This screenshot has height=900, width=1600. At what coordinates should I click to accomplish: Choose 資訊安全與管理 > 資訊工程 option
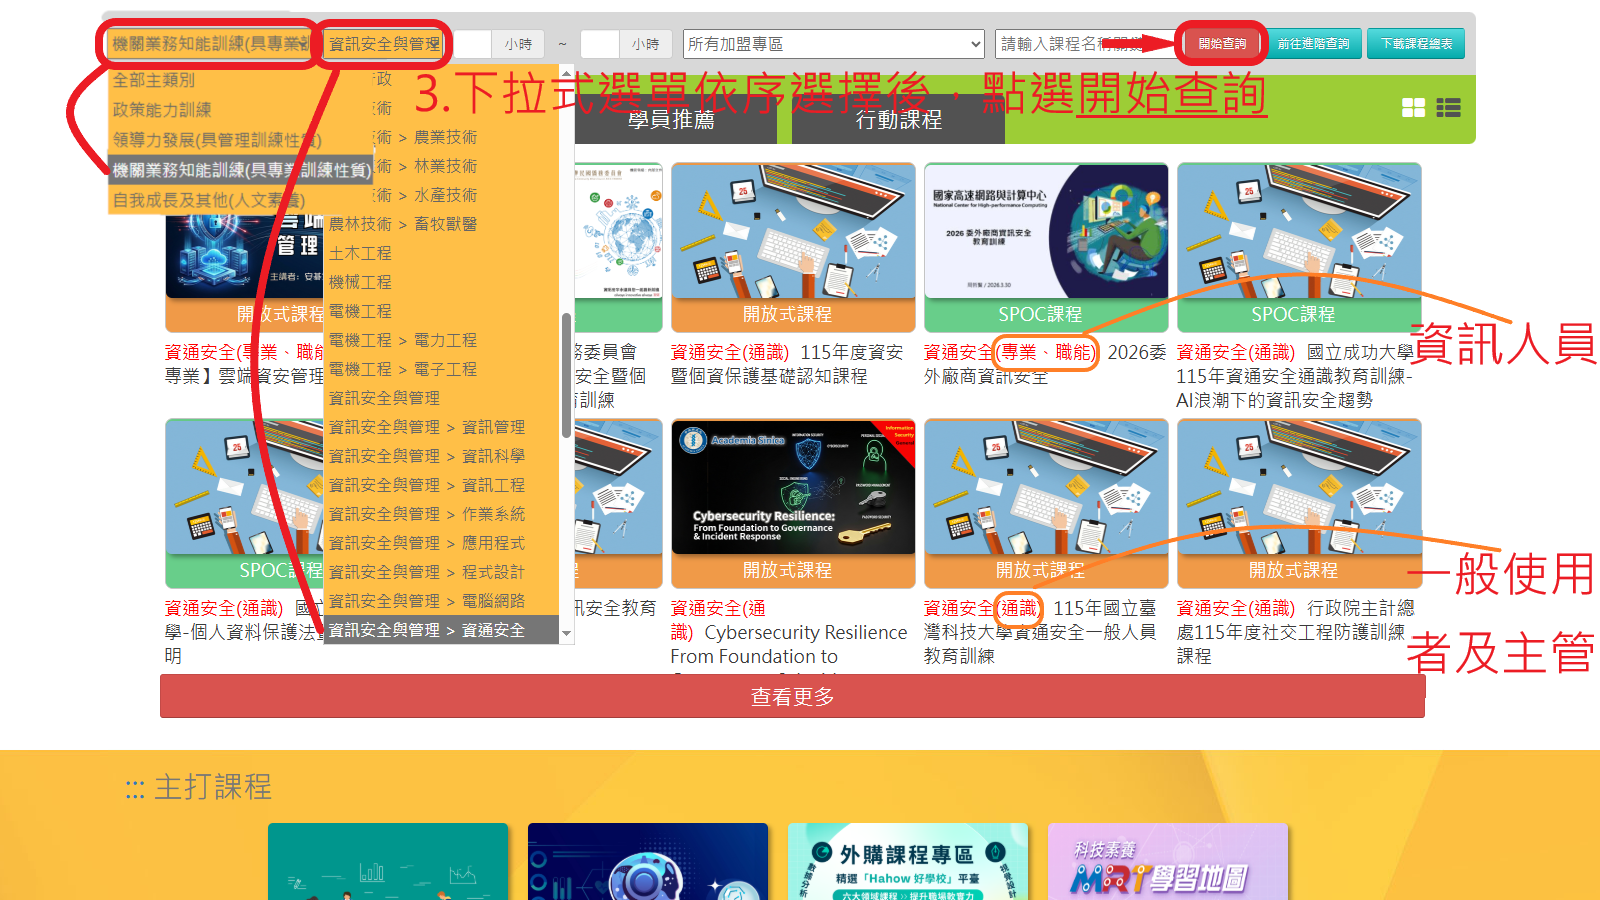(x=441, y=485)
